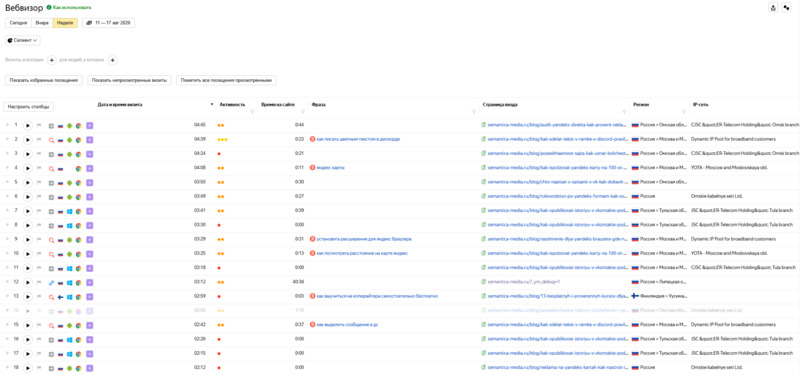The image size is (800, 375).
Task: Switch to the Вчера period tab
Action: coord(42,23)
